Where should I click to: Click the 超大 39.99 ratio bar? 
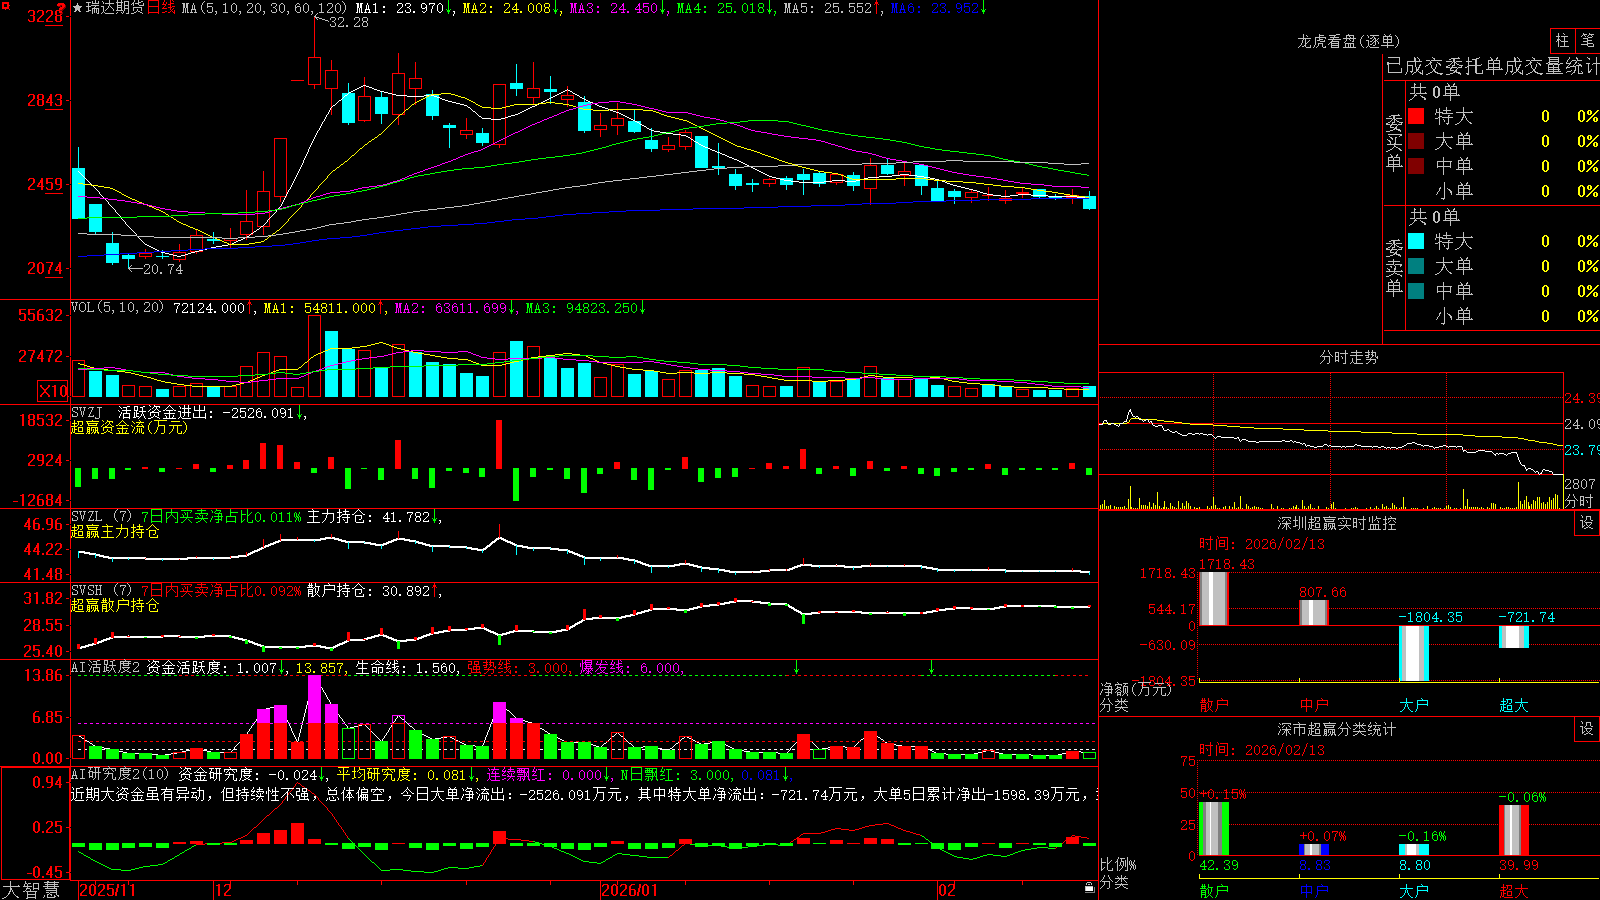coord(1514,830)
